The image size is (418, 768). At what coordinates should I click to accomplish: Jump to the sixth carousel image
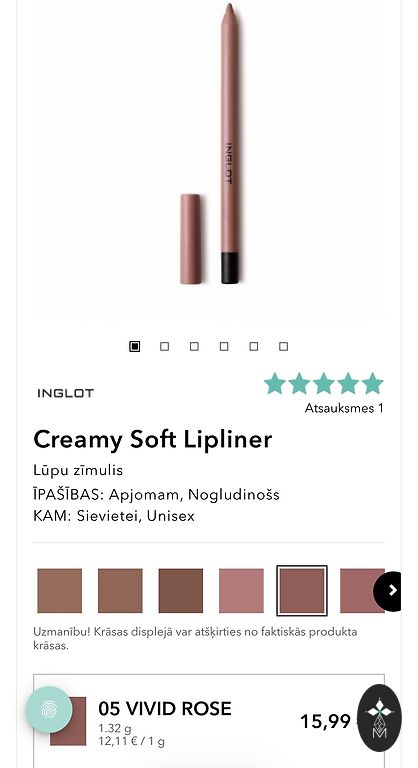click(283, 346)
